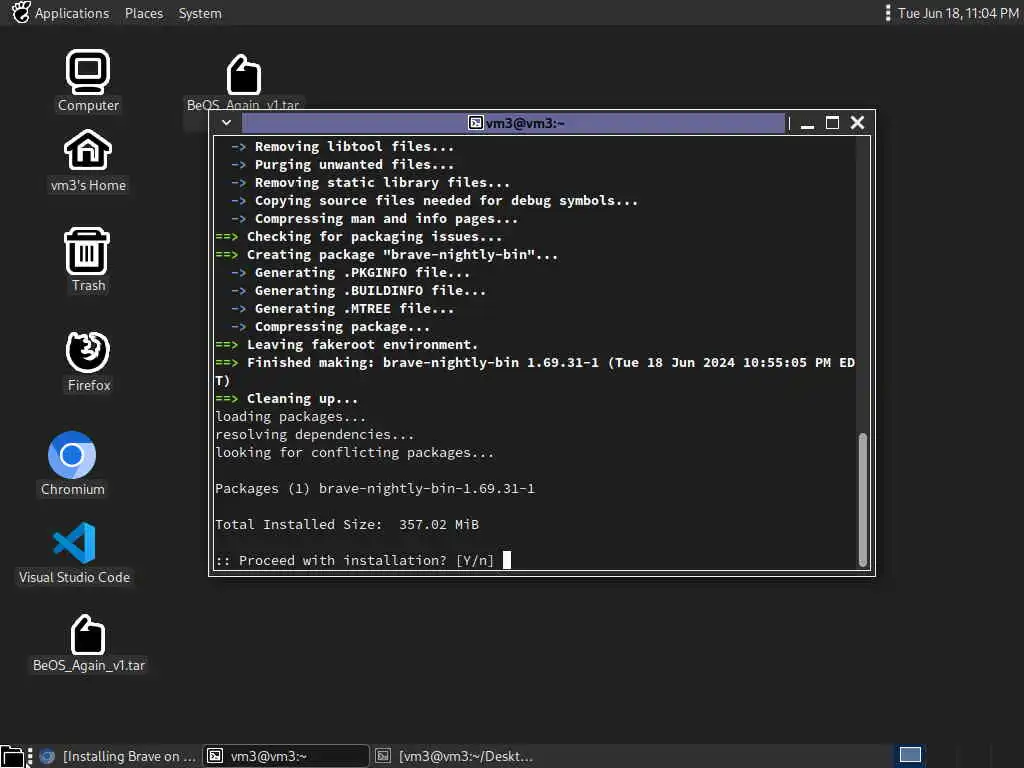This screenshot has width=1024, height=768.
Task: Open the Applications menu
Action: 72,13
